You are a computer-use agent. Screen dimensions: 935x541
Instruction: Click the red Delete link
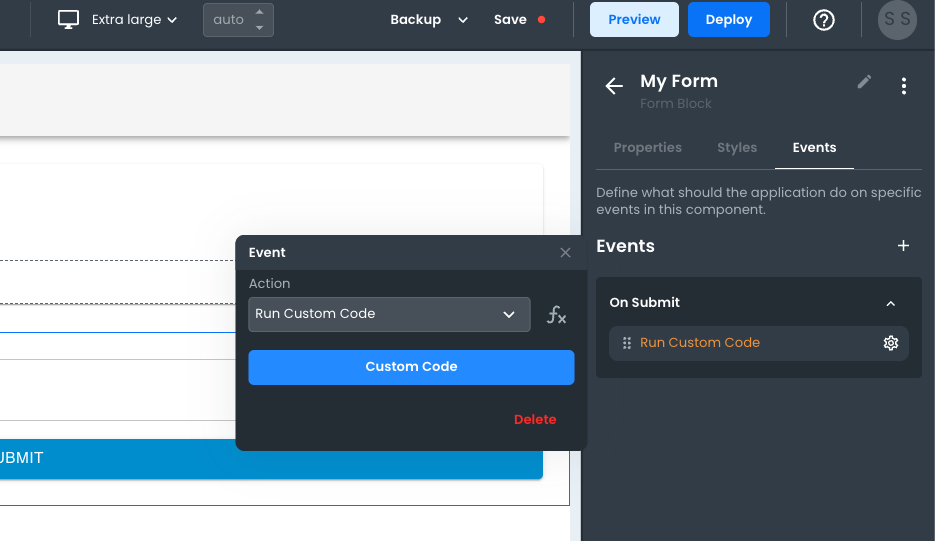[534, 420]
